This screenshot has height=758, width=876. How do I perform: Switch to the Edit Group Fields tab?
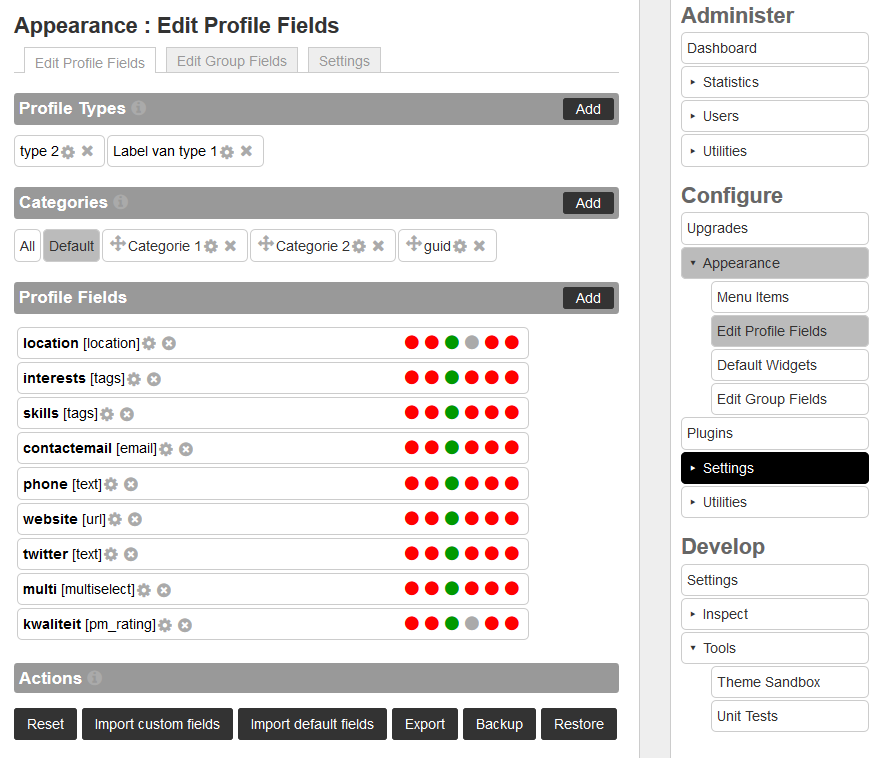point(232,61)
